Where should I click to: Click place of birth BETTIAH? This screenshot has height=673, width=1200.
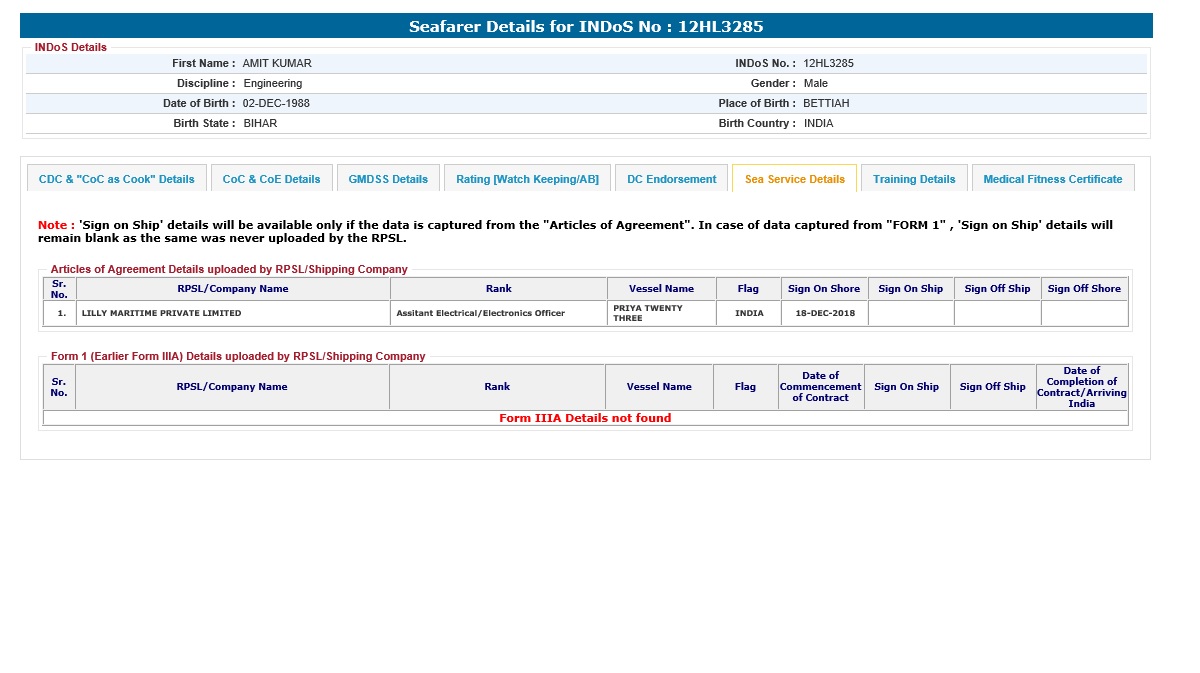pyautogui.click(x=826, y=103)
